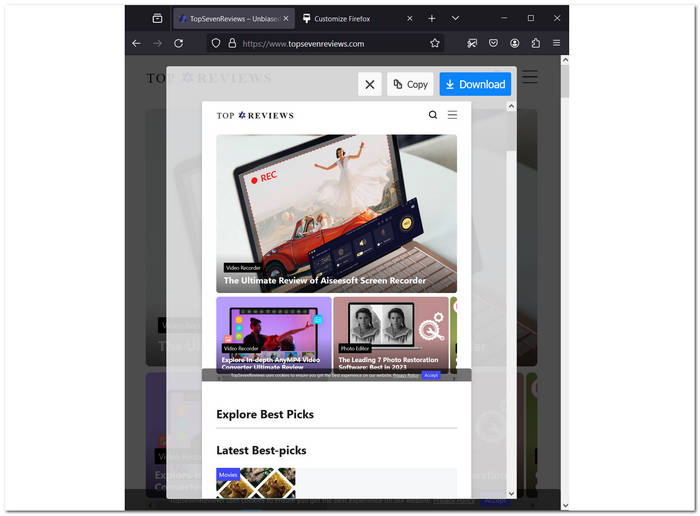
Task: Download the captured screenshot
Action: (x=475, y=84)
